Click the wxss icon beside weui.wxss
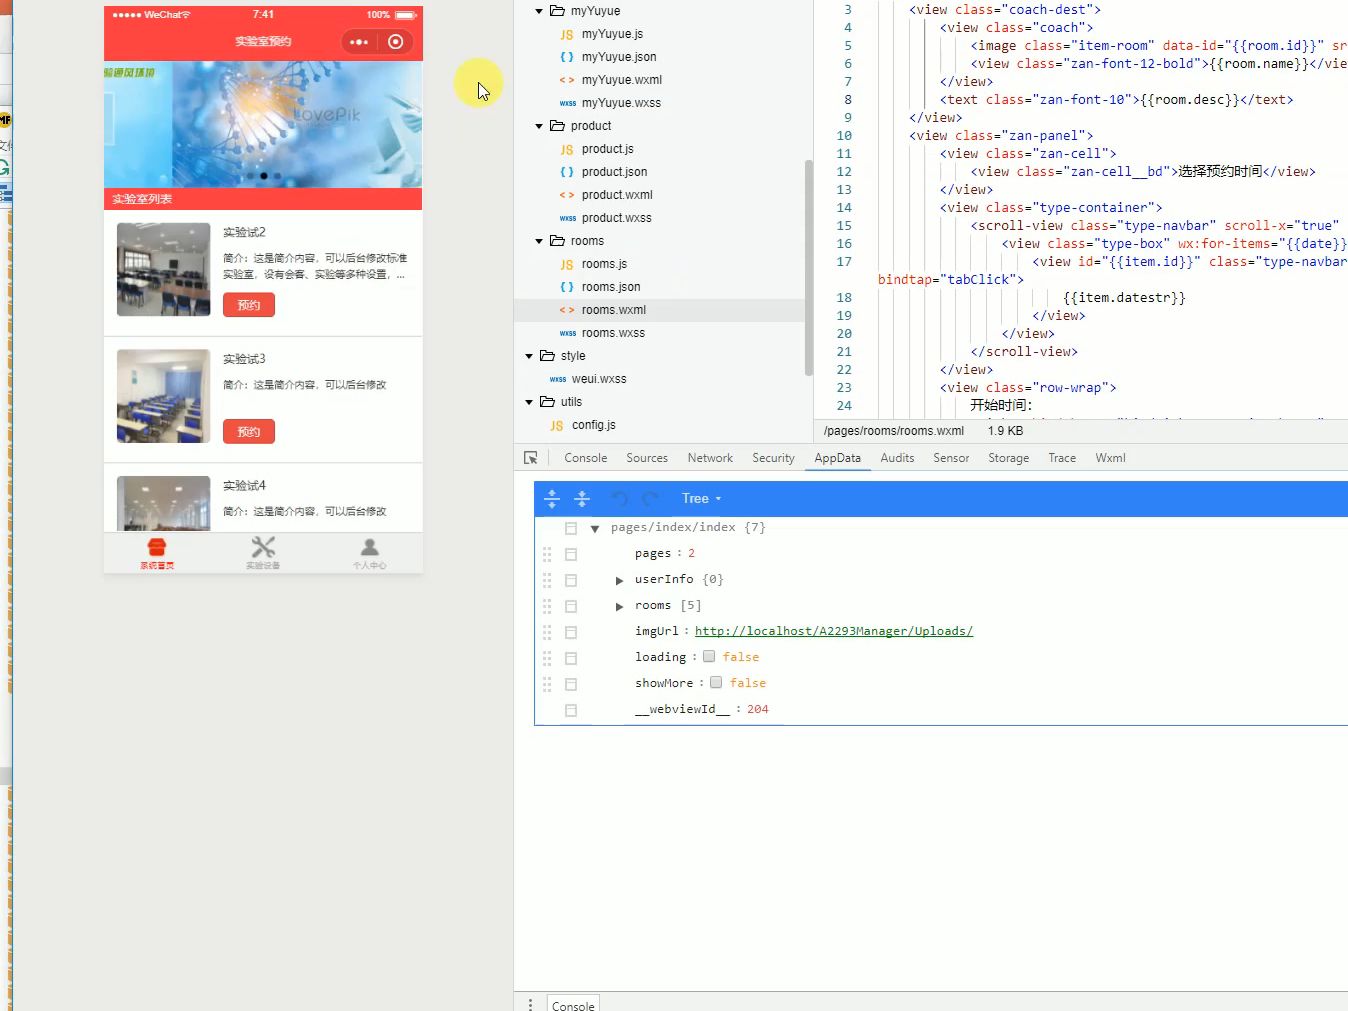The image size is (1348, 1011). click(557, 379)
